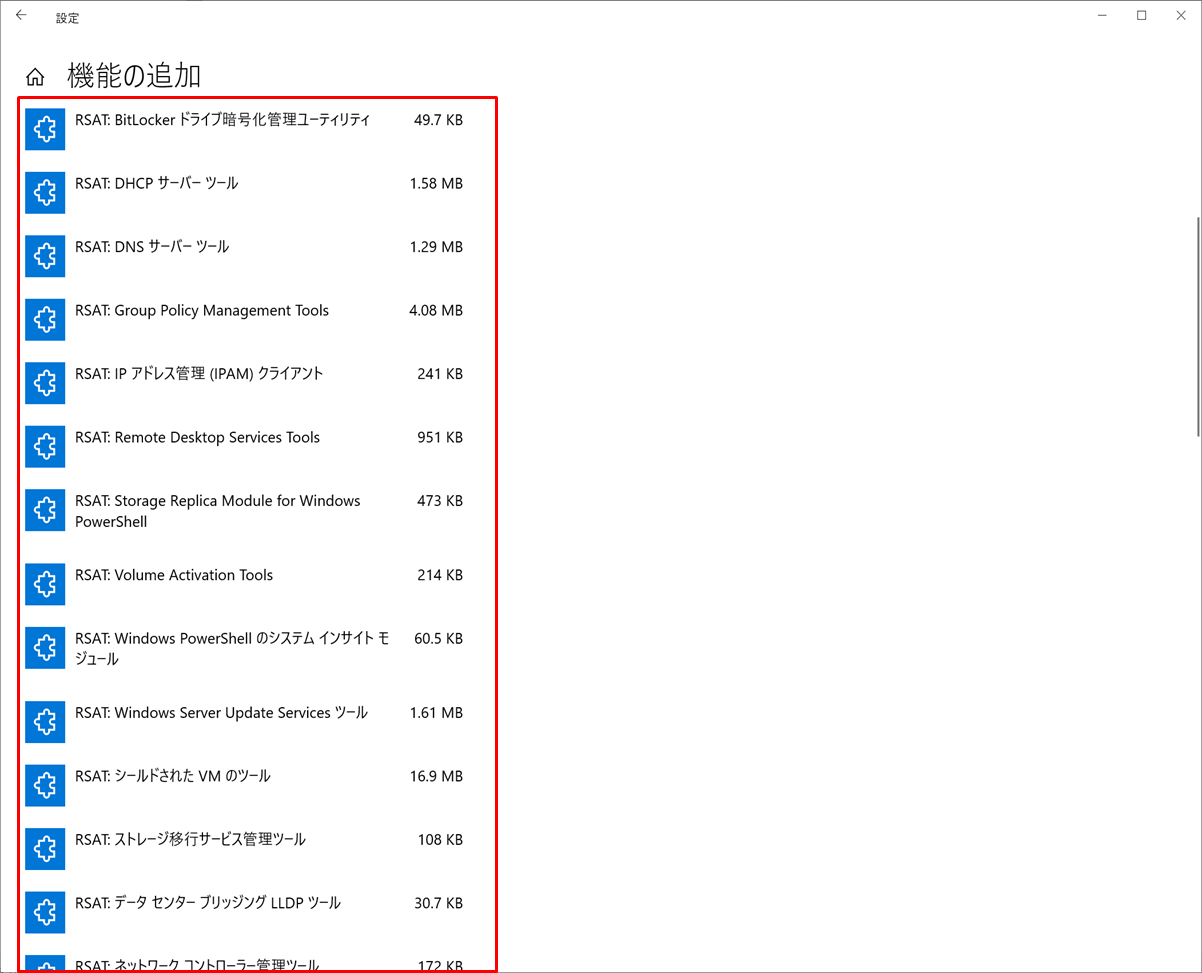This screenshot has width=1202, height=973.
Task: Click icon beside RSAT: ストレージ移行サービス管理ツール
Action: point(45,849)
